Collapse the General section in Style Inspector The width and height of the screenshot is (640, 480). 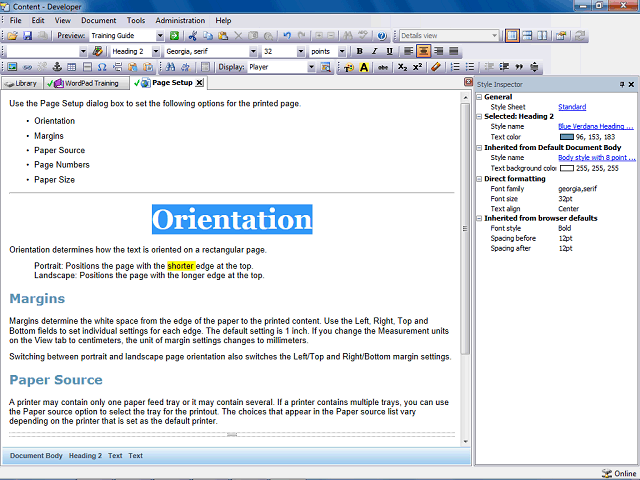(479, 97)
